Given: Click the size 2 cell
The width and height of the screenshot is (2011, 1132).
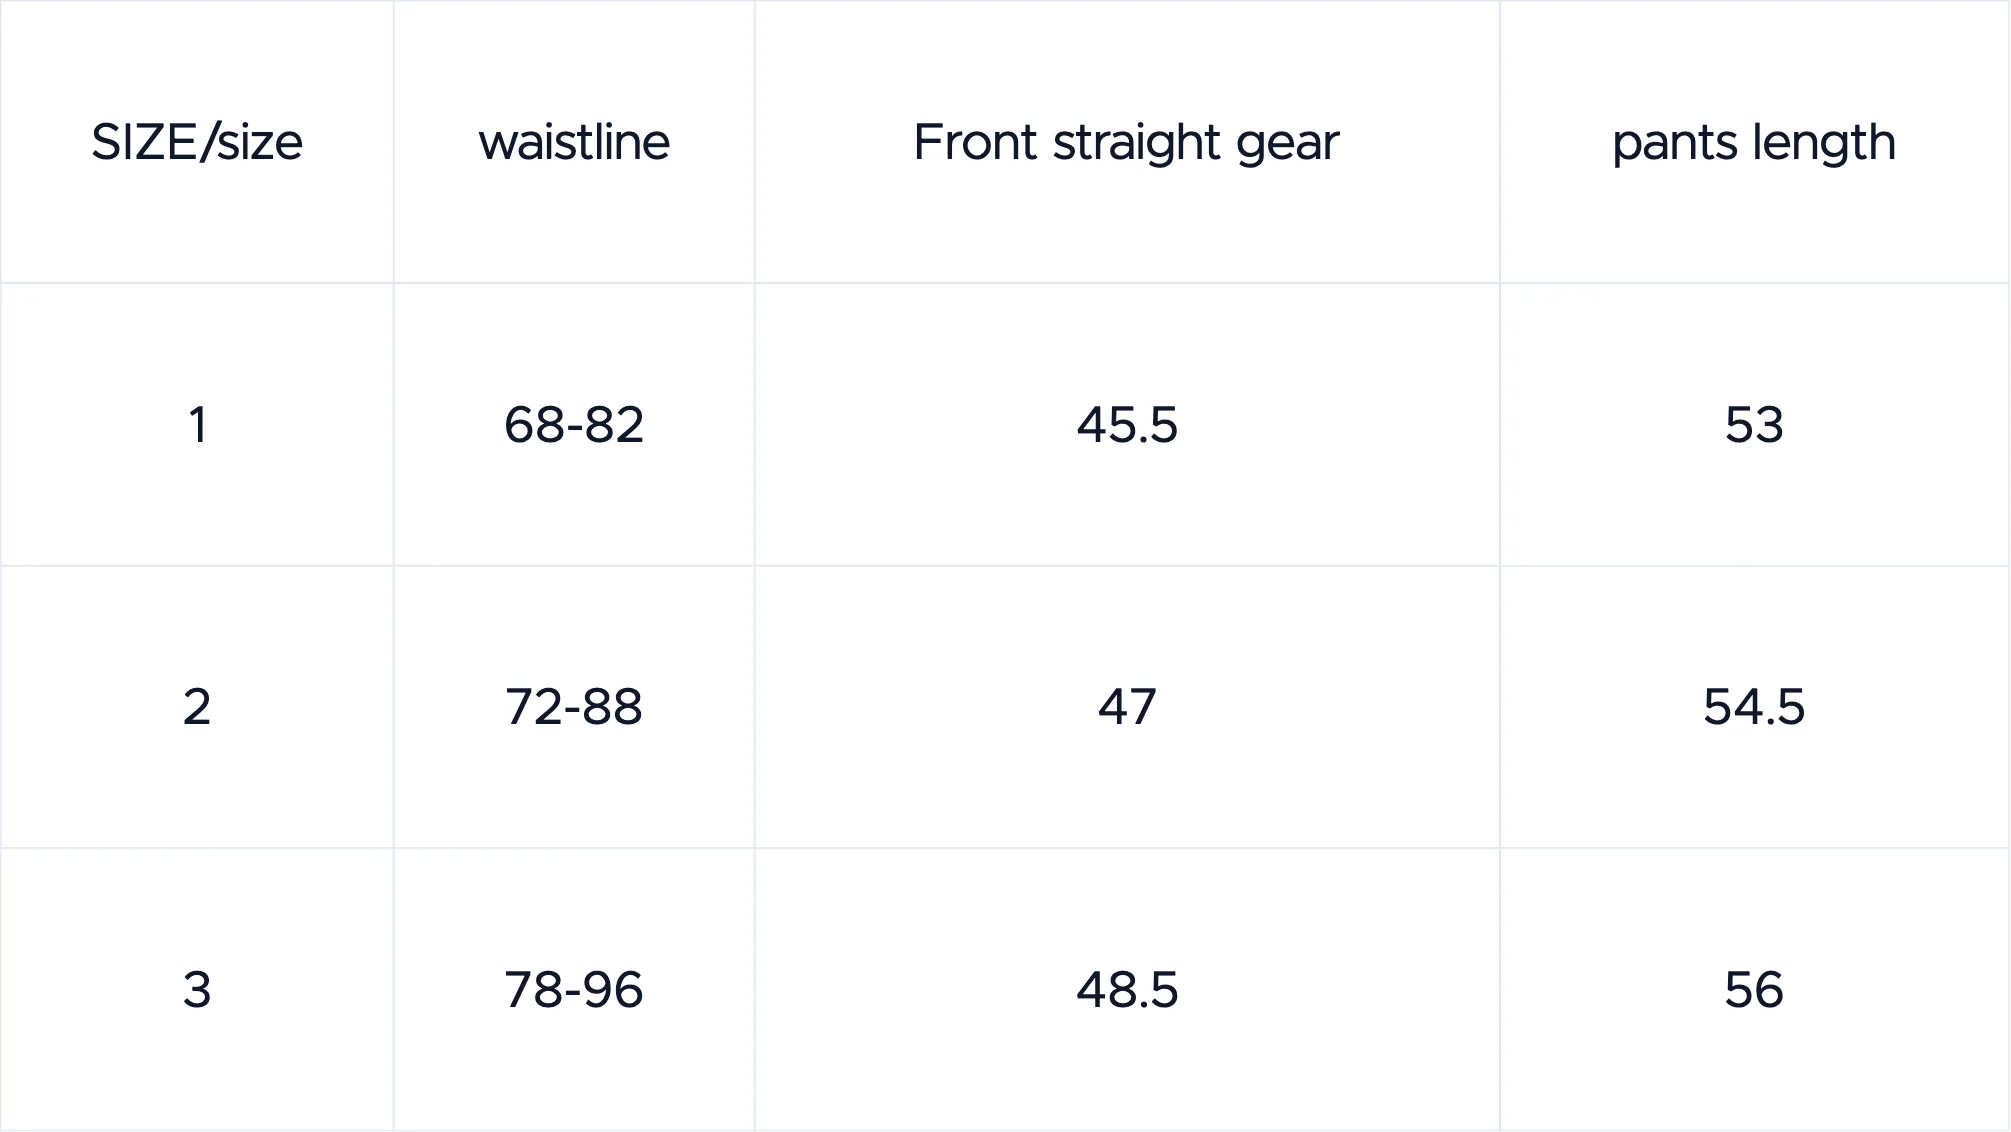Looking at the screenshot, I should 197,707.
